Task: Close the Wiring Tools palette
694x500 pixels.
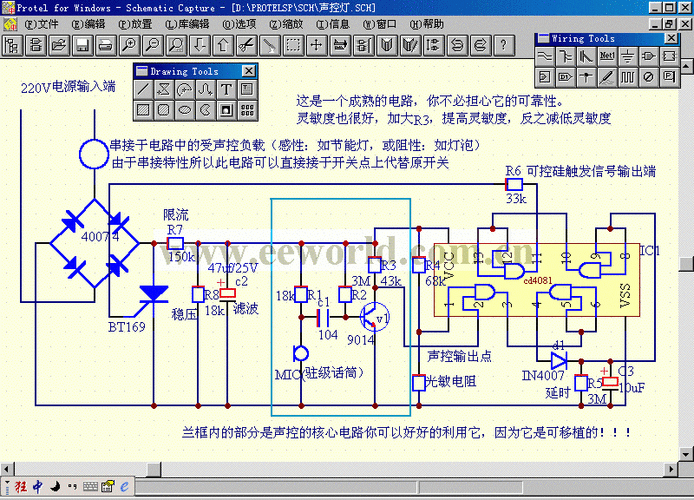Action: (x=671, y=38)
